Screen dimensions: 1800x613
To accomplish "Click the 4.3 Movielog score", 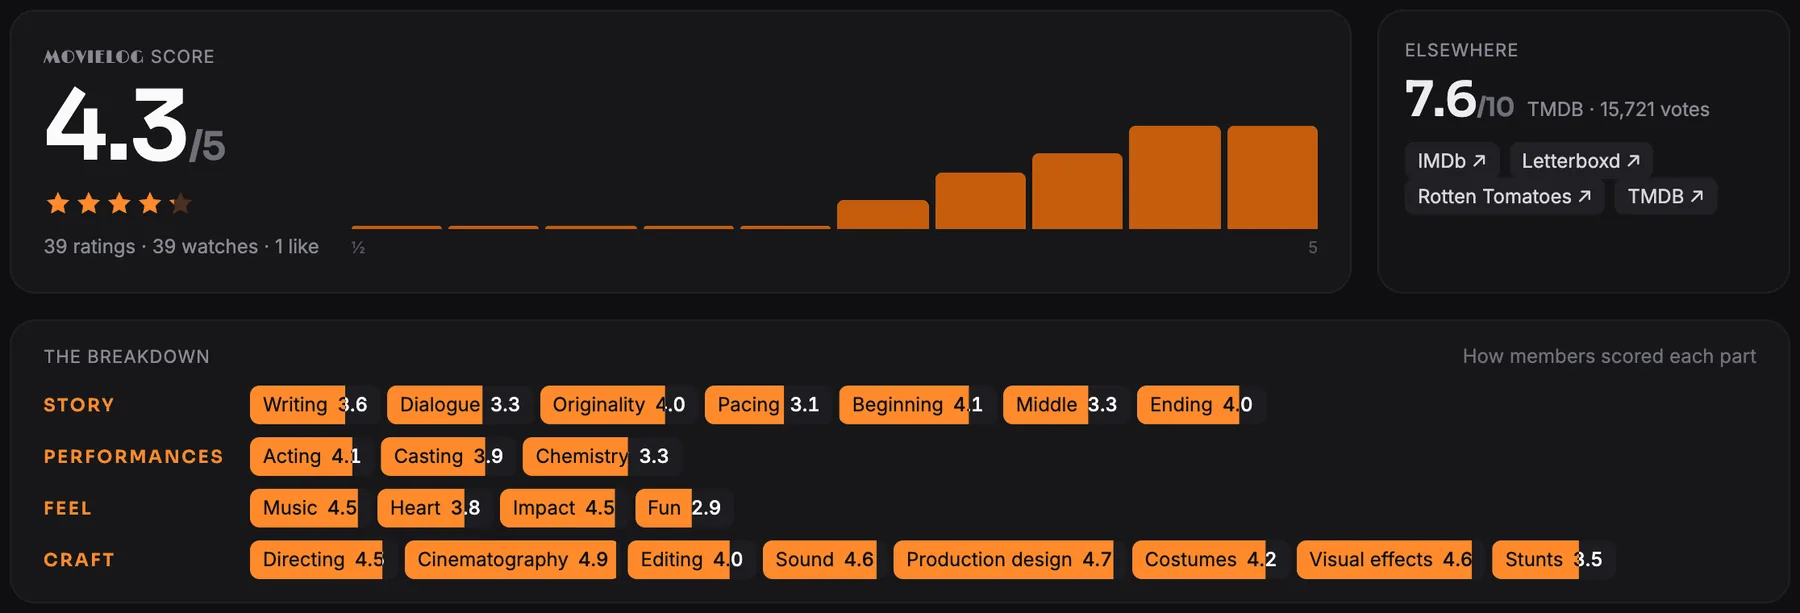I will coord(134,125).
